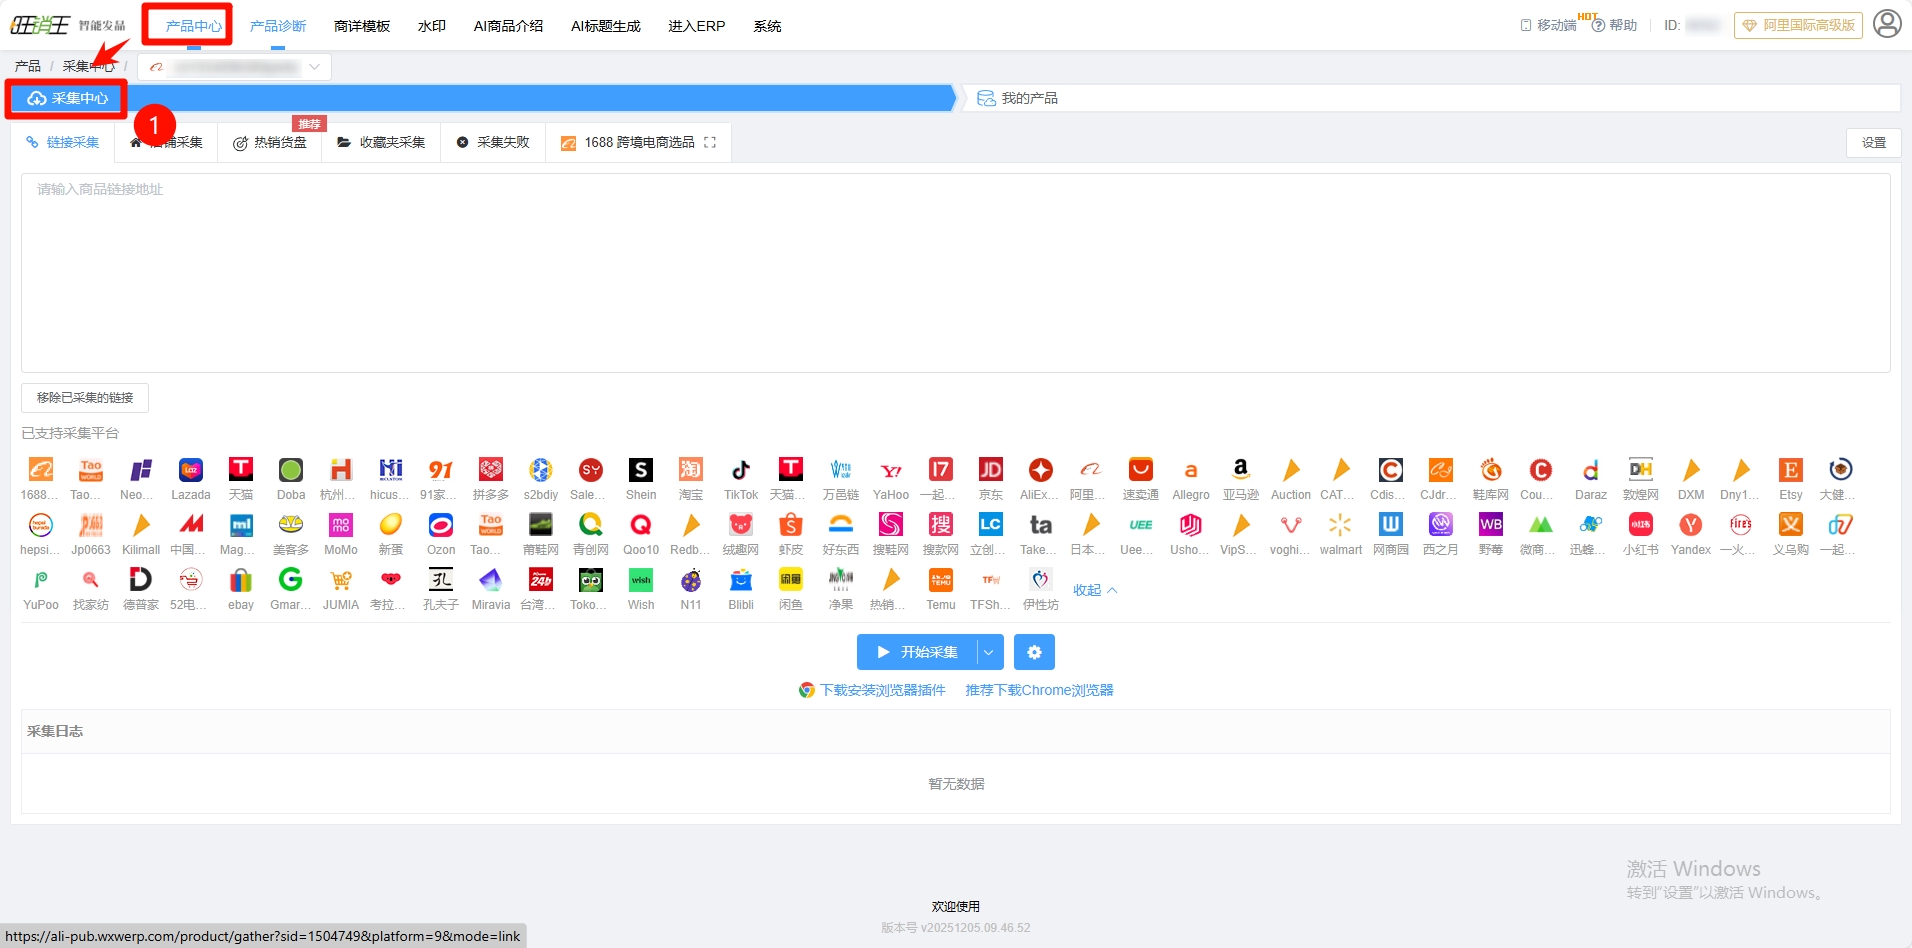
Task: Click 移除已采集的链接 button
Action: click(85, 398)
